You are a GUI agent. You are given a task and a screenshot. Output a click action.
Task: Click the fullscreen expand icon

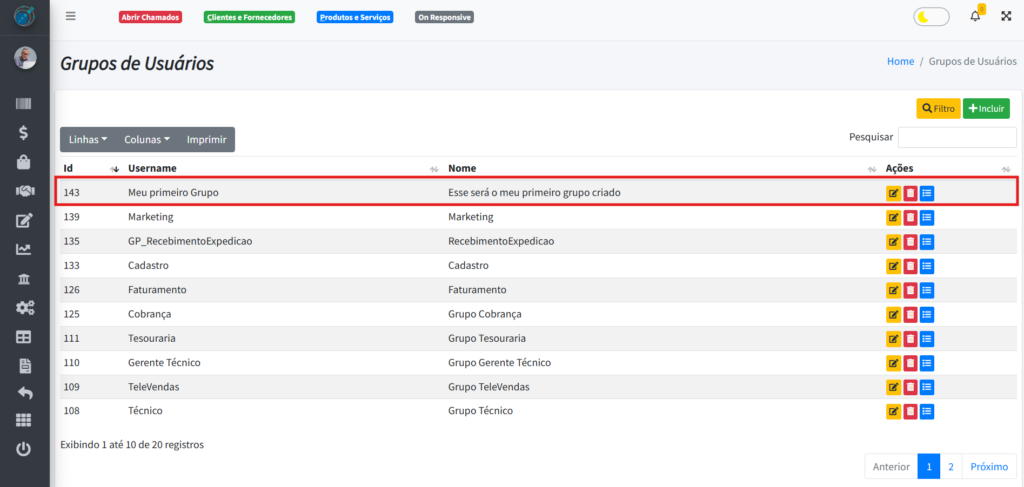point(1006,16)
